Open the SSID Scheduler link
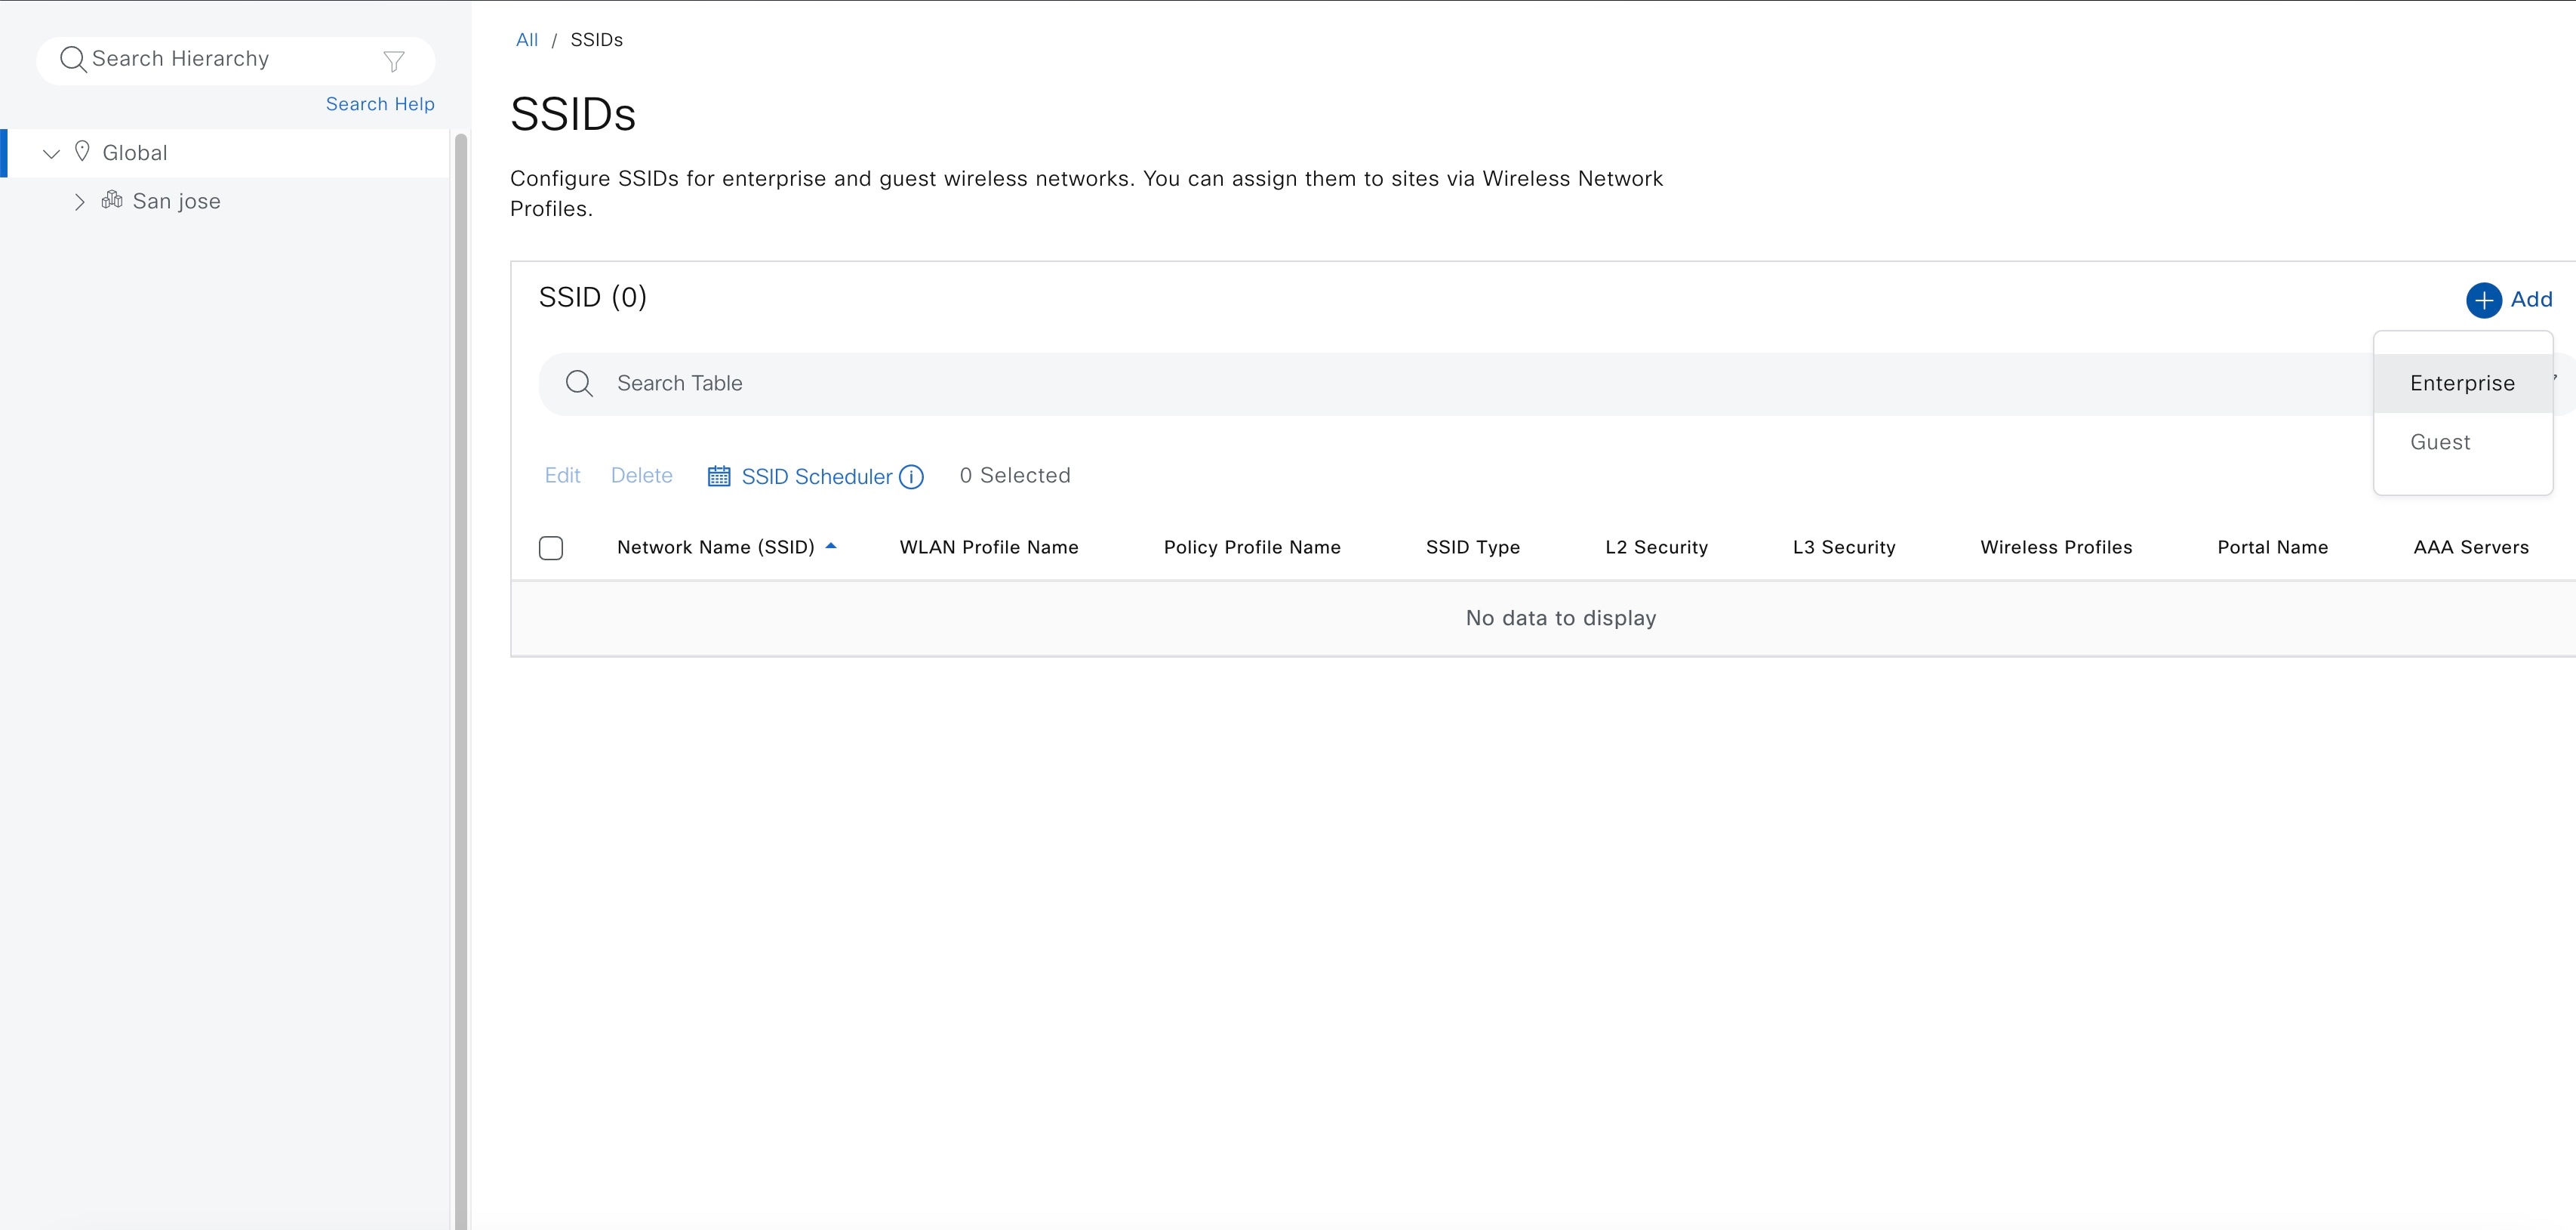Screen dimensions: 2576x1230 (x=816, y=477)
